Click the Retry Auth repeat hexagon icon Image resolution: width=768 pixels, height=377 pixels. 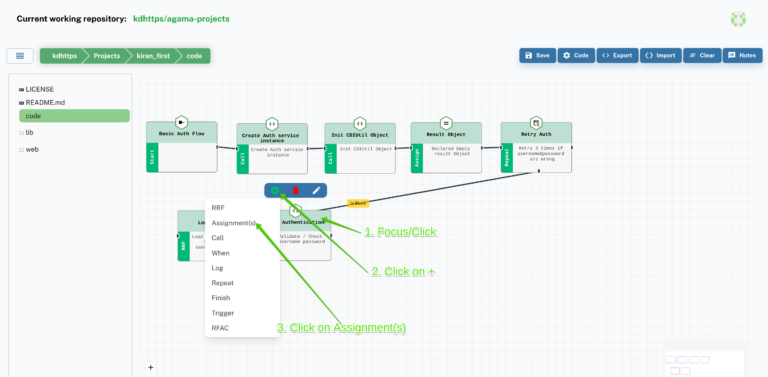tap(536, 122)
